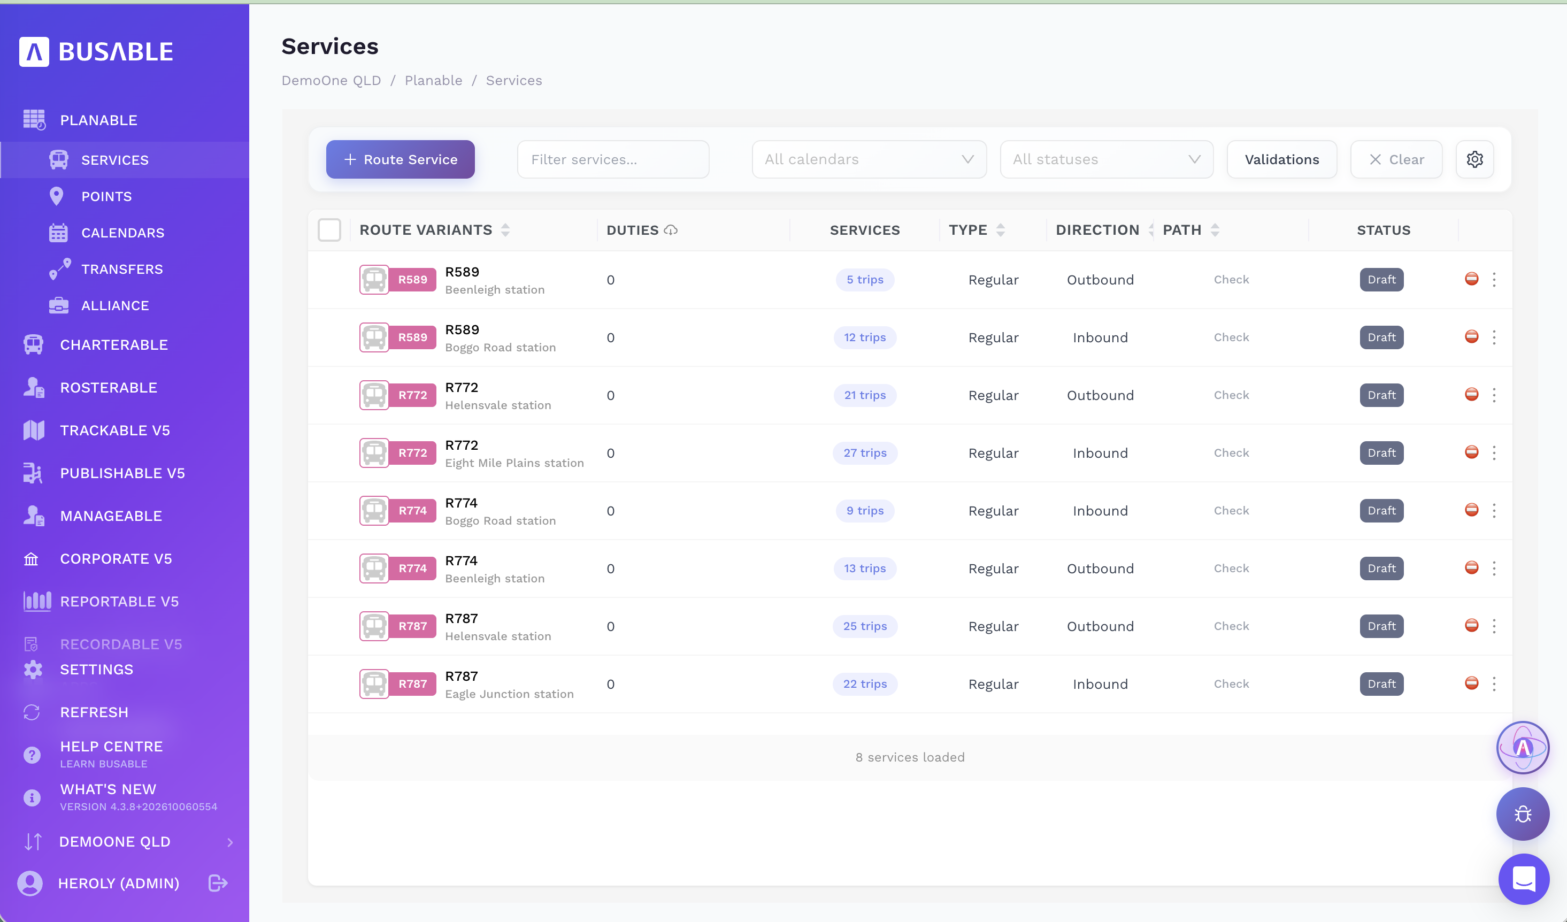
Task: Click the red remove icon for R589 Beenleigh
Action: click(x=1471, y=279)
